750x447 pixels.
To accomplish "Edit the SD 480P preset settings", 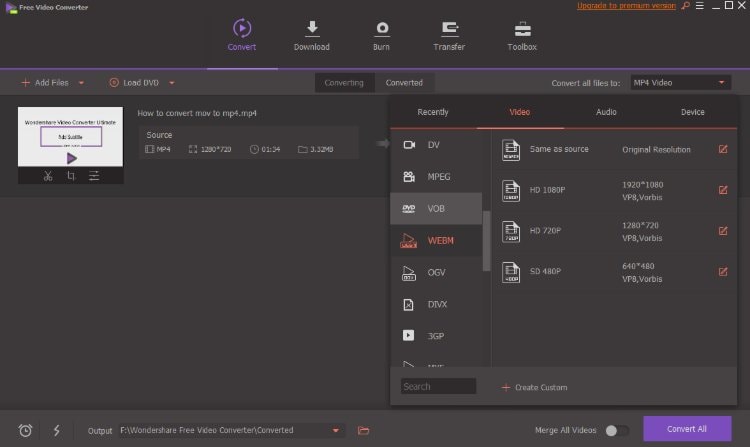I will [x=723, y=272].
